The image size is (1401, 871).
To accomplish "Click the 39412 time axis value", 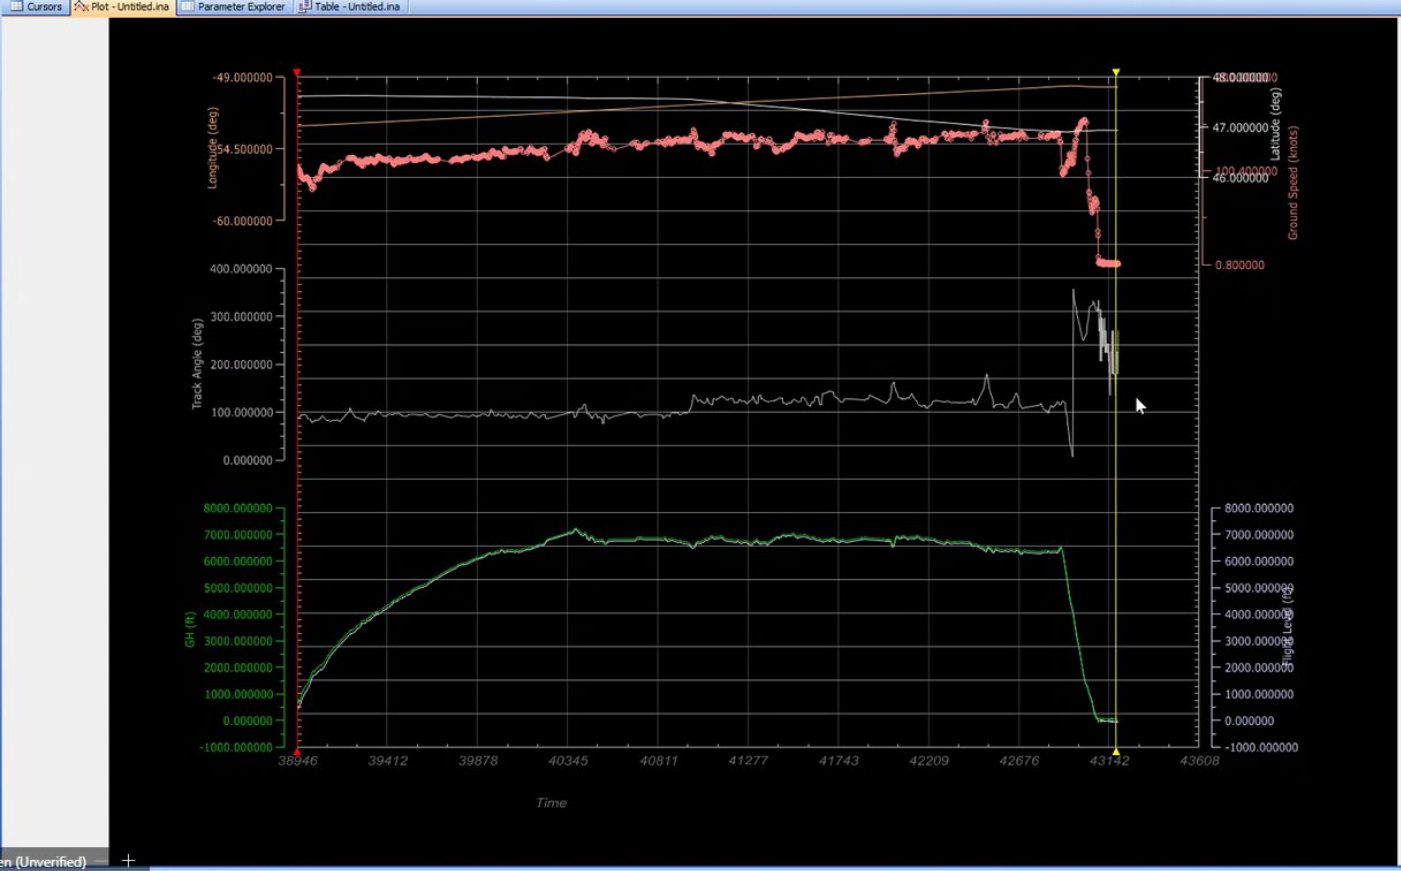I will tap(388, 761).
